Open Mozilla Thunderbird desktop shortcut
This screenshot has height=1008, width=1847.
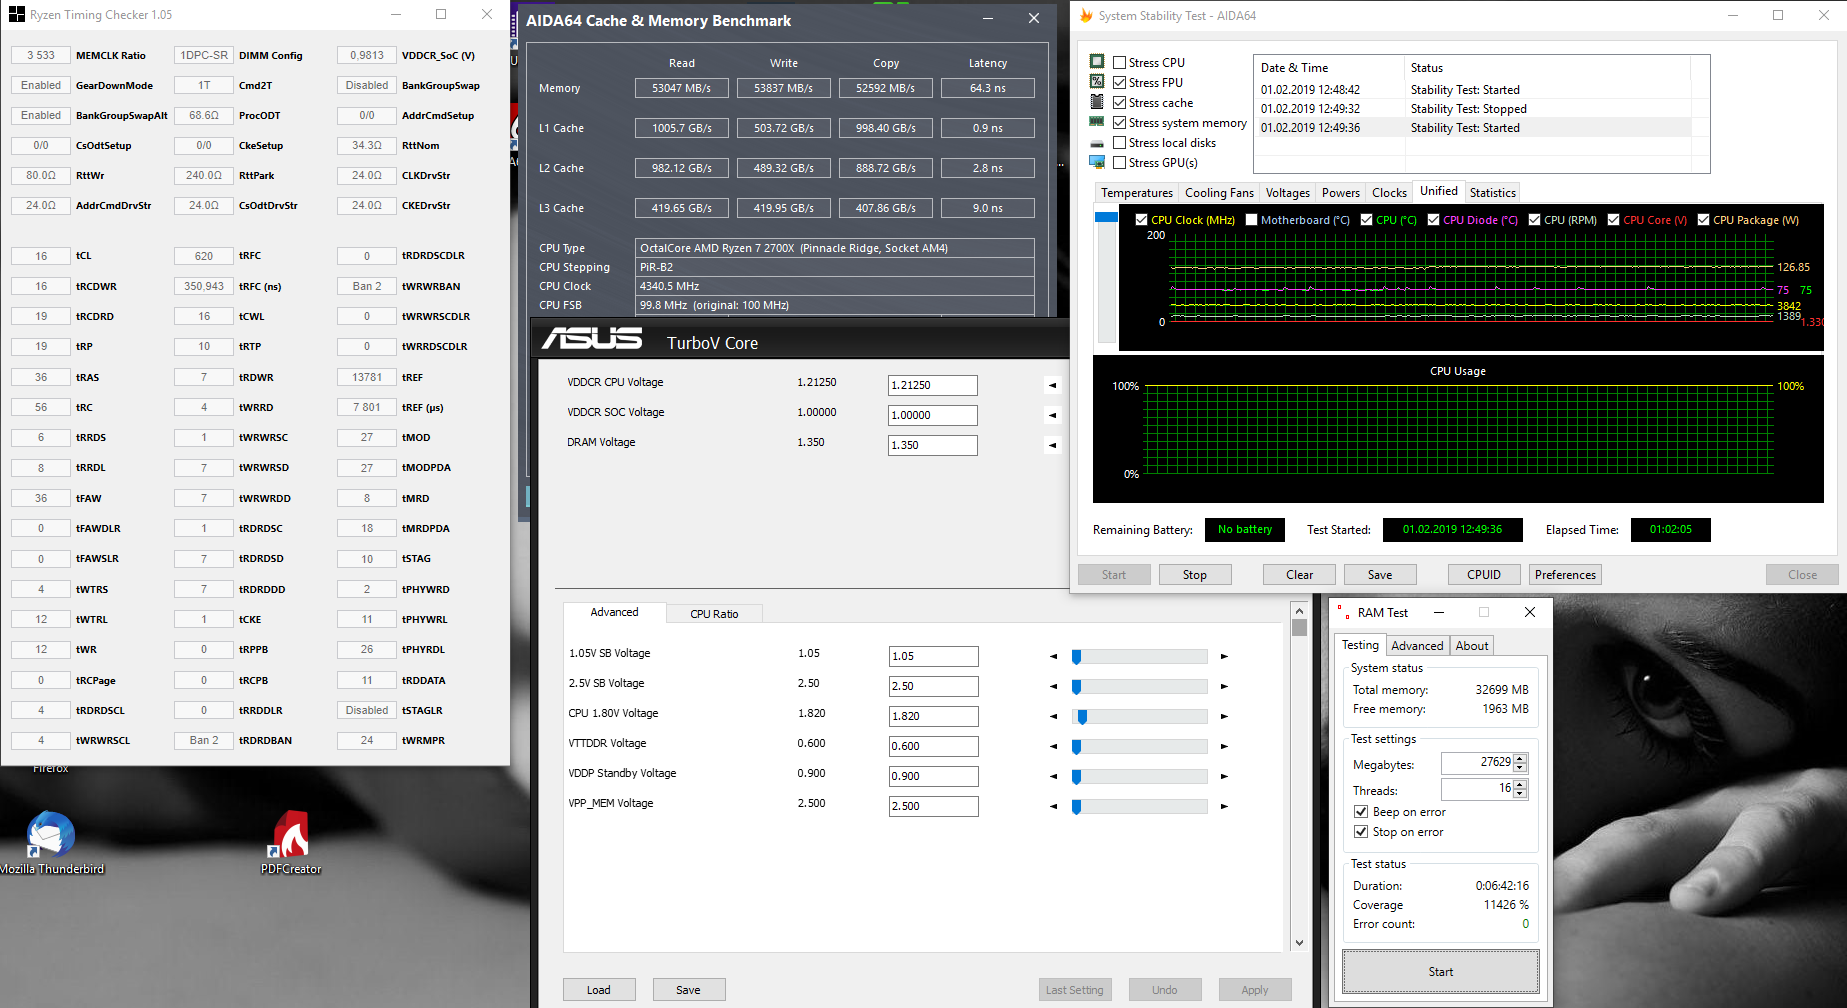click(51, 842)
